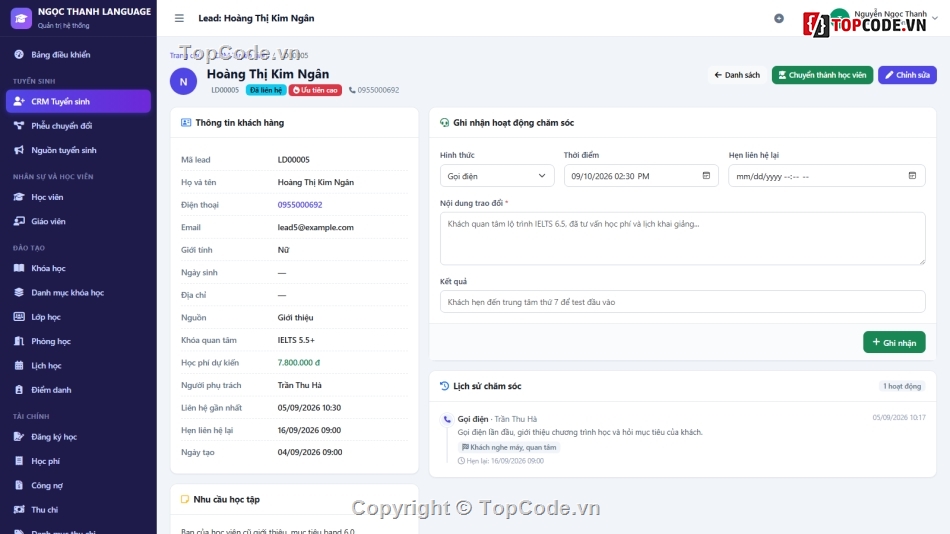Click the Khóa học book icon

click(19, 268)
